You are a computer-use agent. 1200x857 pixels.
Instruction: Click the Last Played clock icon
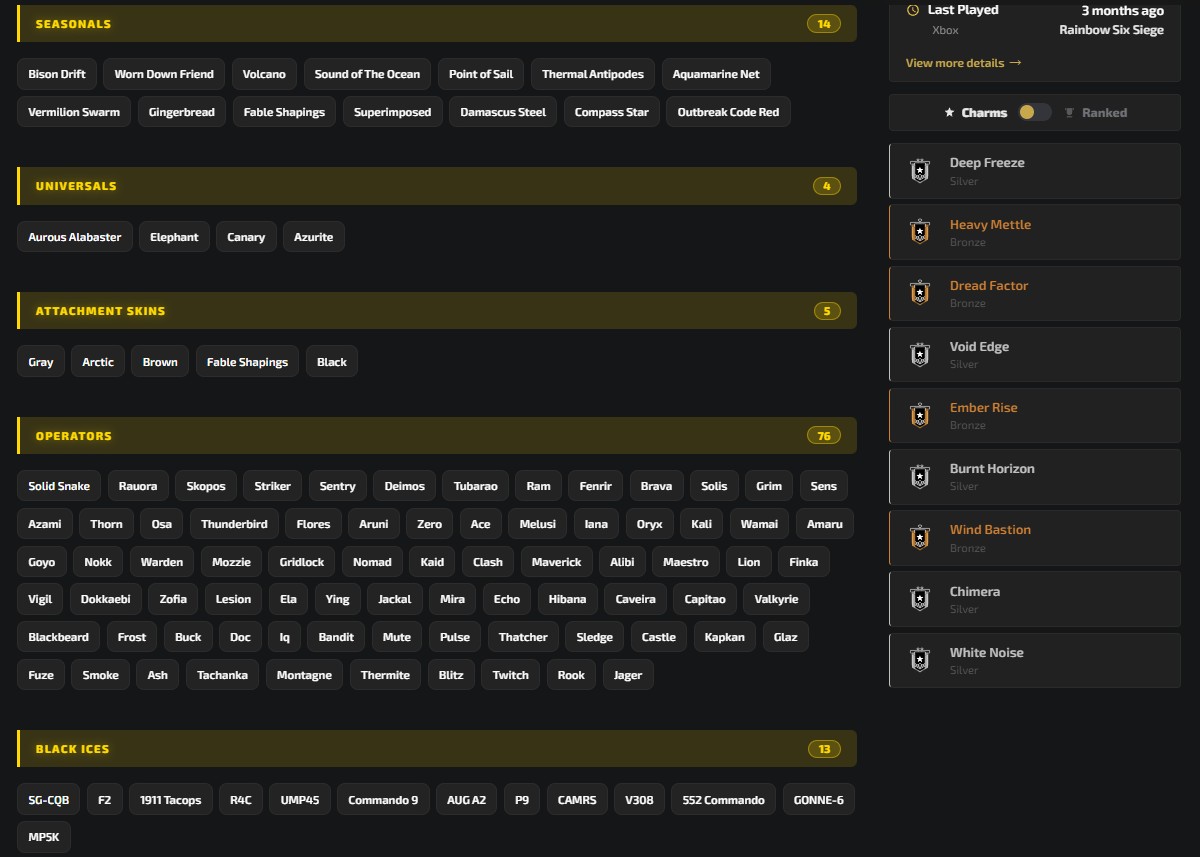(912, 10)
